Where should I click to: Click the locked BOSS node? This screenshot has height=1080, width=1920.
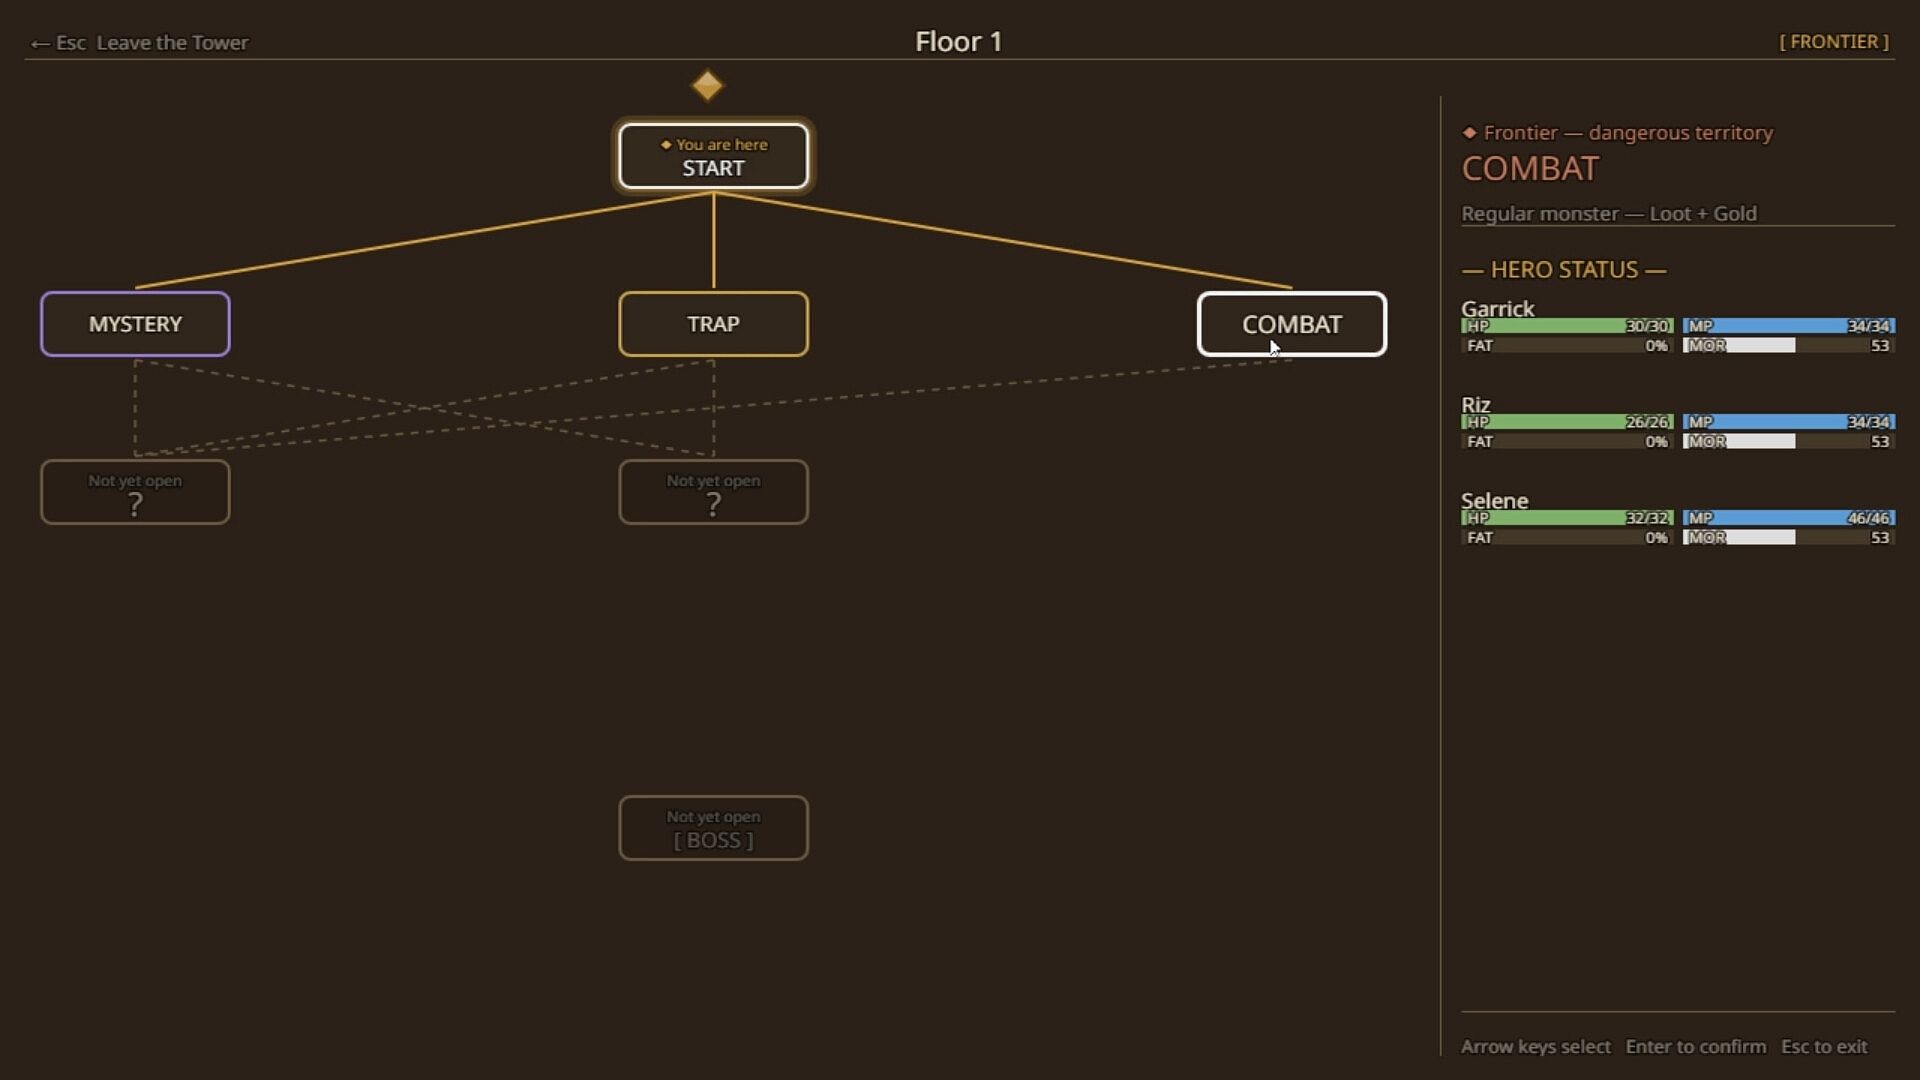coord(713,828)
